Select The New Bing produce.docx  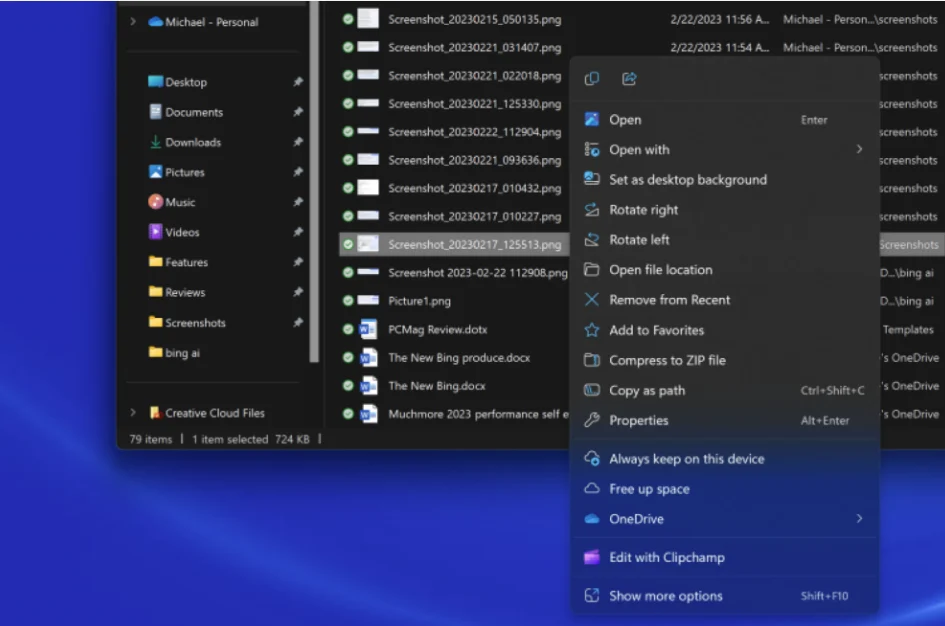point(459,358)
